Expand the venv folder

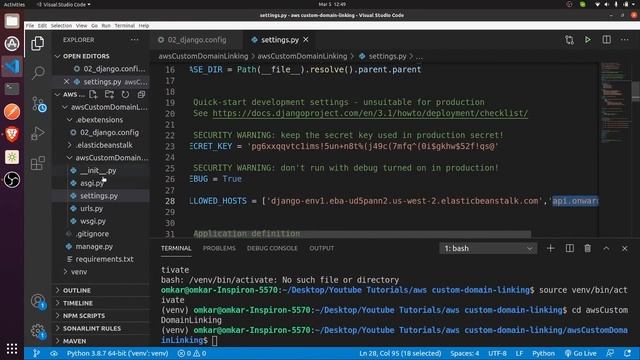click(x=79, y=271)
